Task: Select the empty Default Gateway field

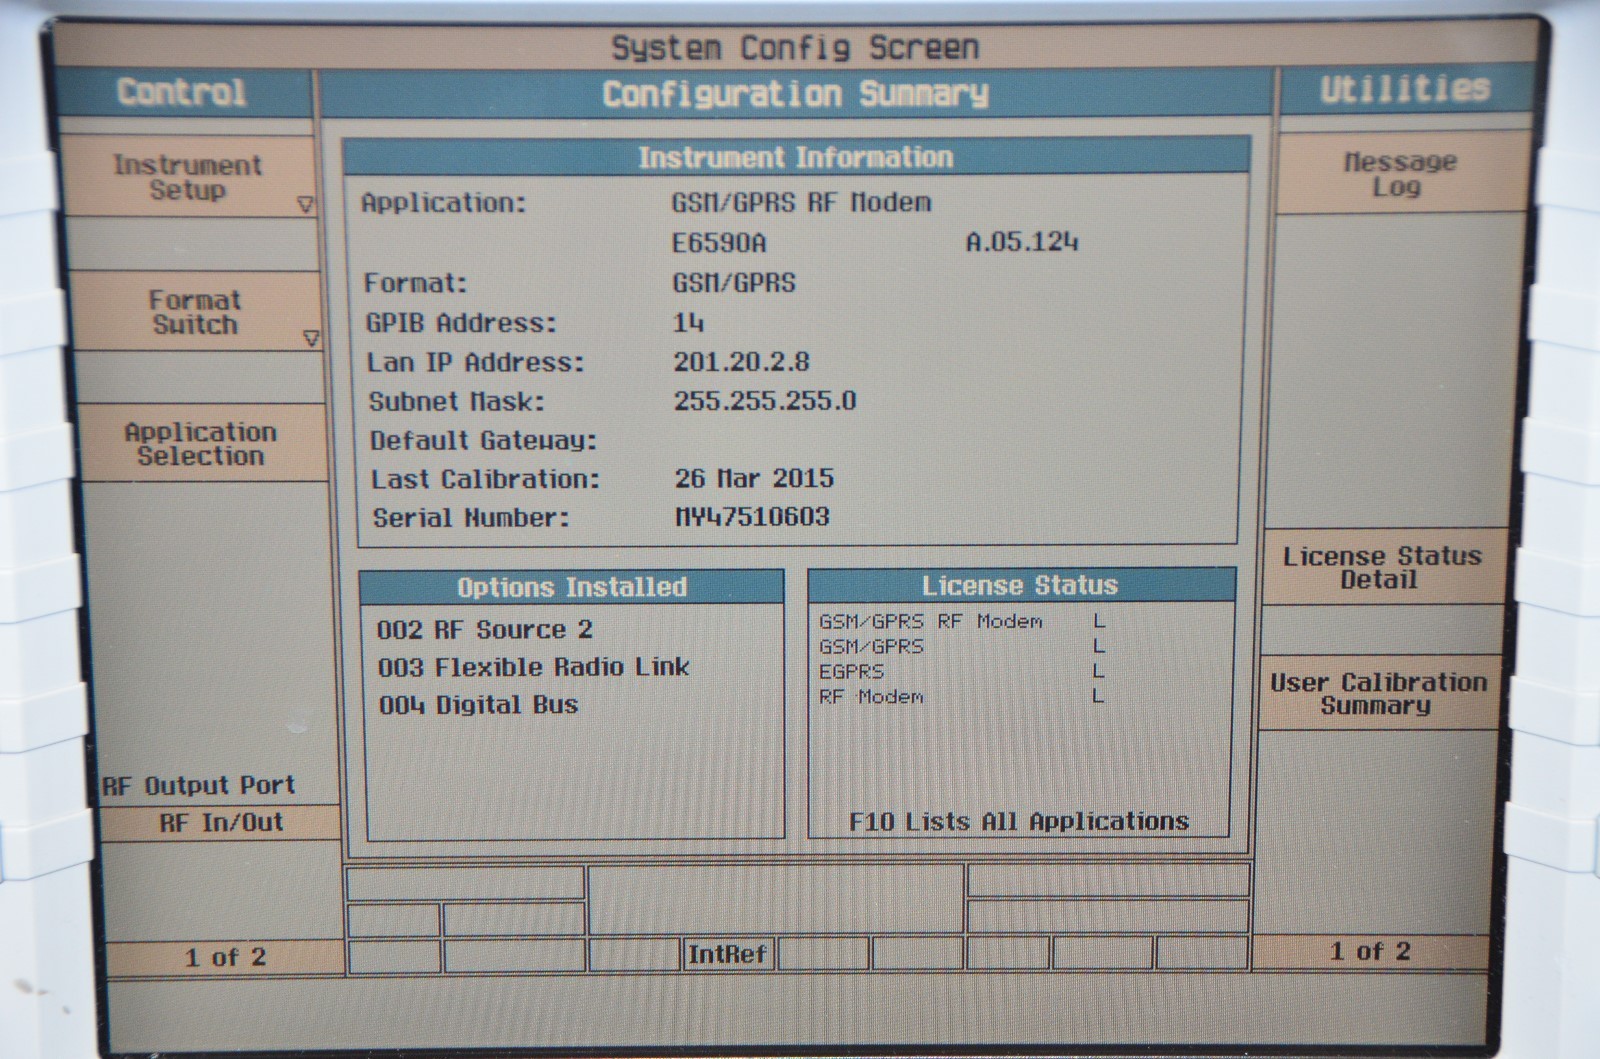Action: (760, 440)
